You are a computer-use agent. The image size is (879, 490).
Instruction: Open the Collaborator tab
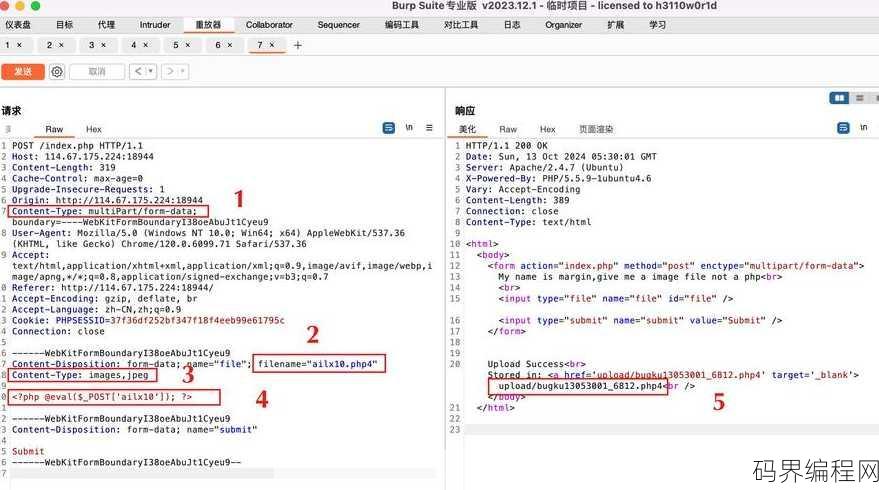point(269,25)
